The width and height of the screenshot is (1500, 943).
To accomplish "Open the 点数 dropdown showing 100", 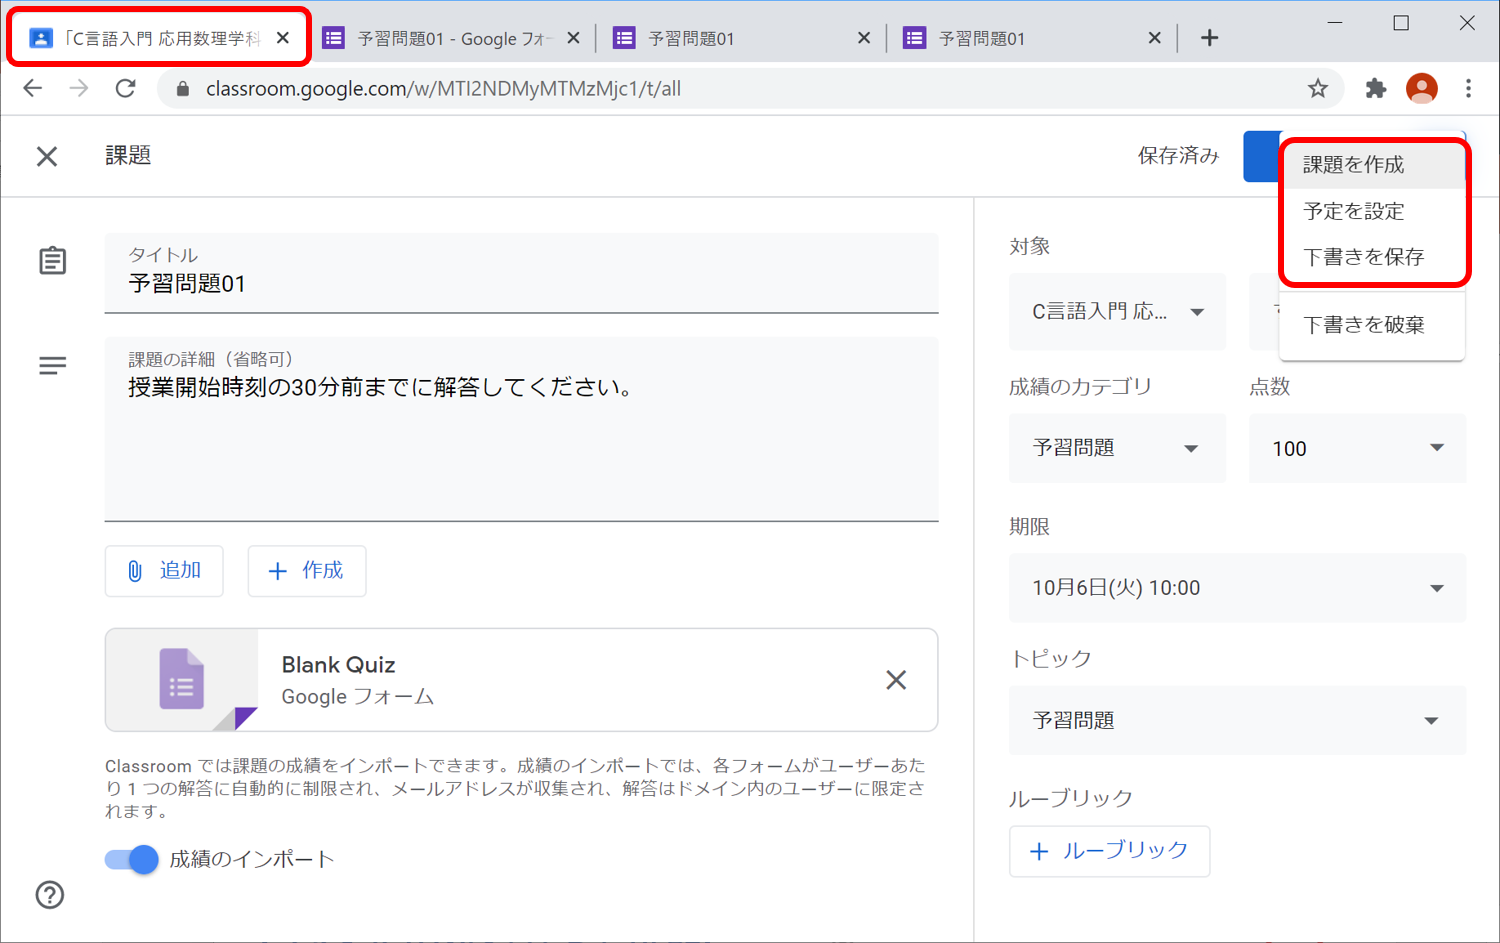I will (x=1357, y=448).
